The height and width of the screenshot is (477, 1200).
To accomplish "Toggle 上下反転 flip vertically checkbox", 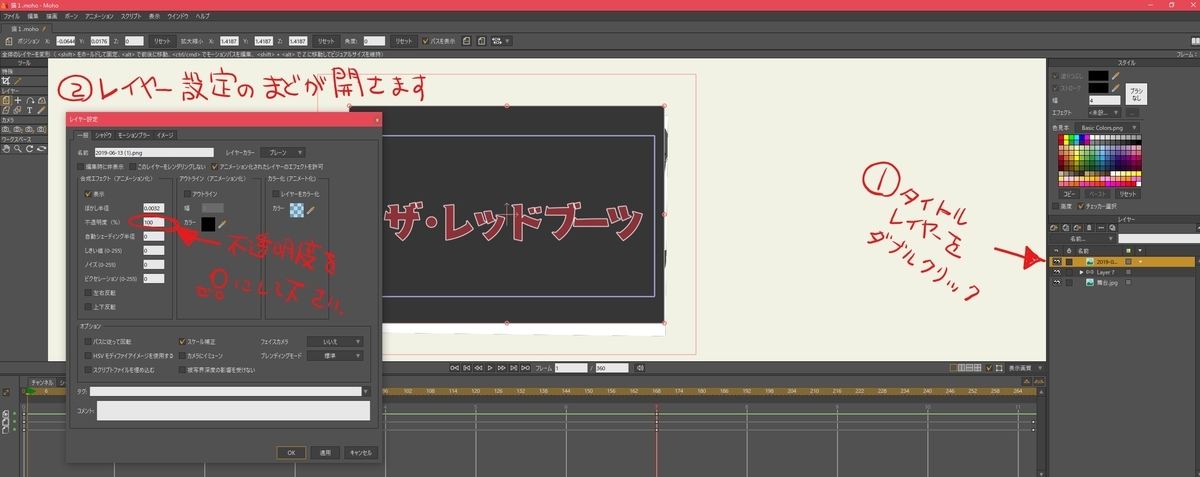I will click(88, 306).
